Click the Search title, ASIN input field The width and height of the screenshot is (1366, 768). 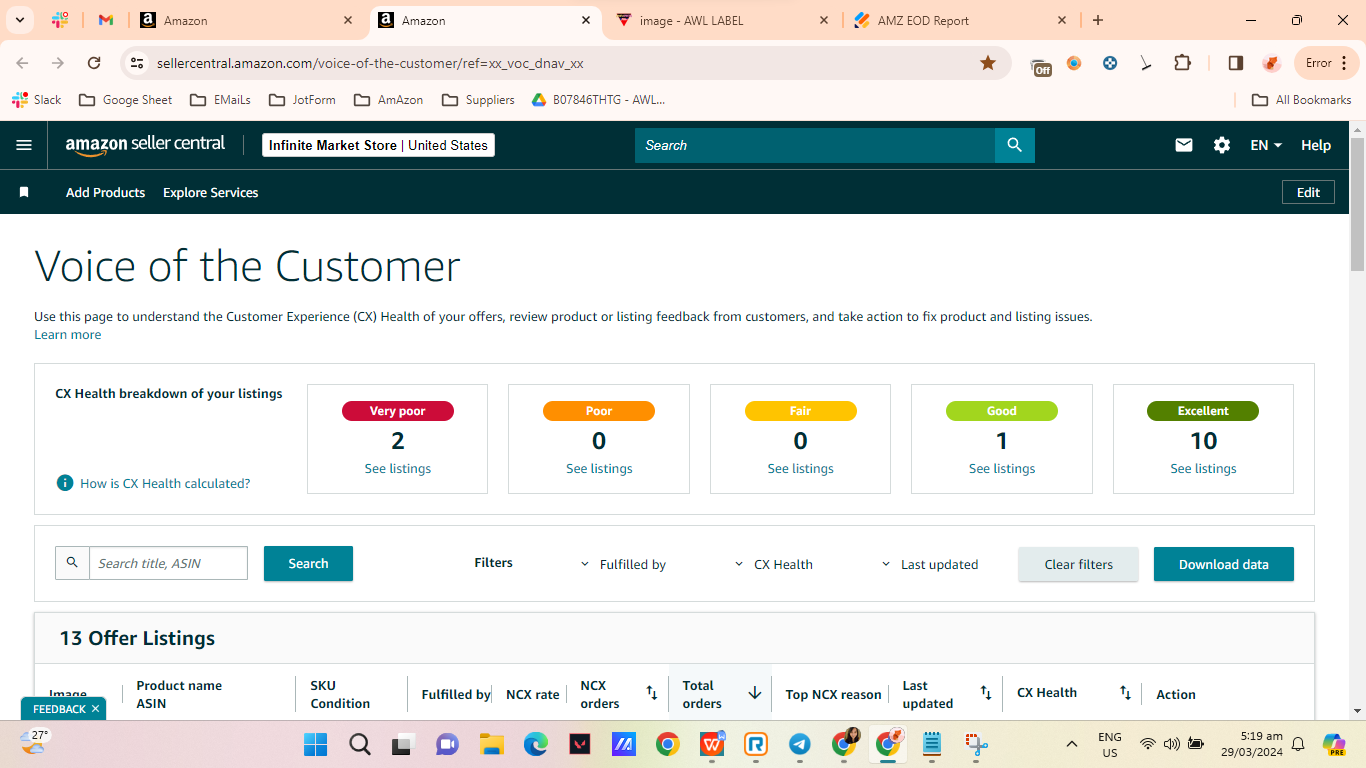pyautogui.click(x=168, y=563)
